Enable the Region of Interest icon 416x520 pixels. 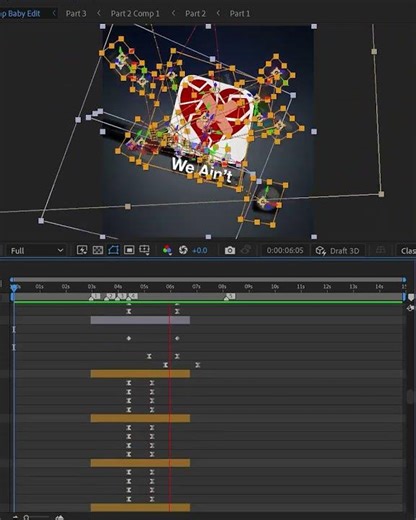tap(129, 250)
